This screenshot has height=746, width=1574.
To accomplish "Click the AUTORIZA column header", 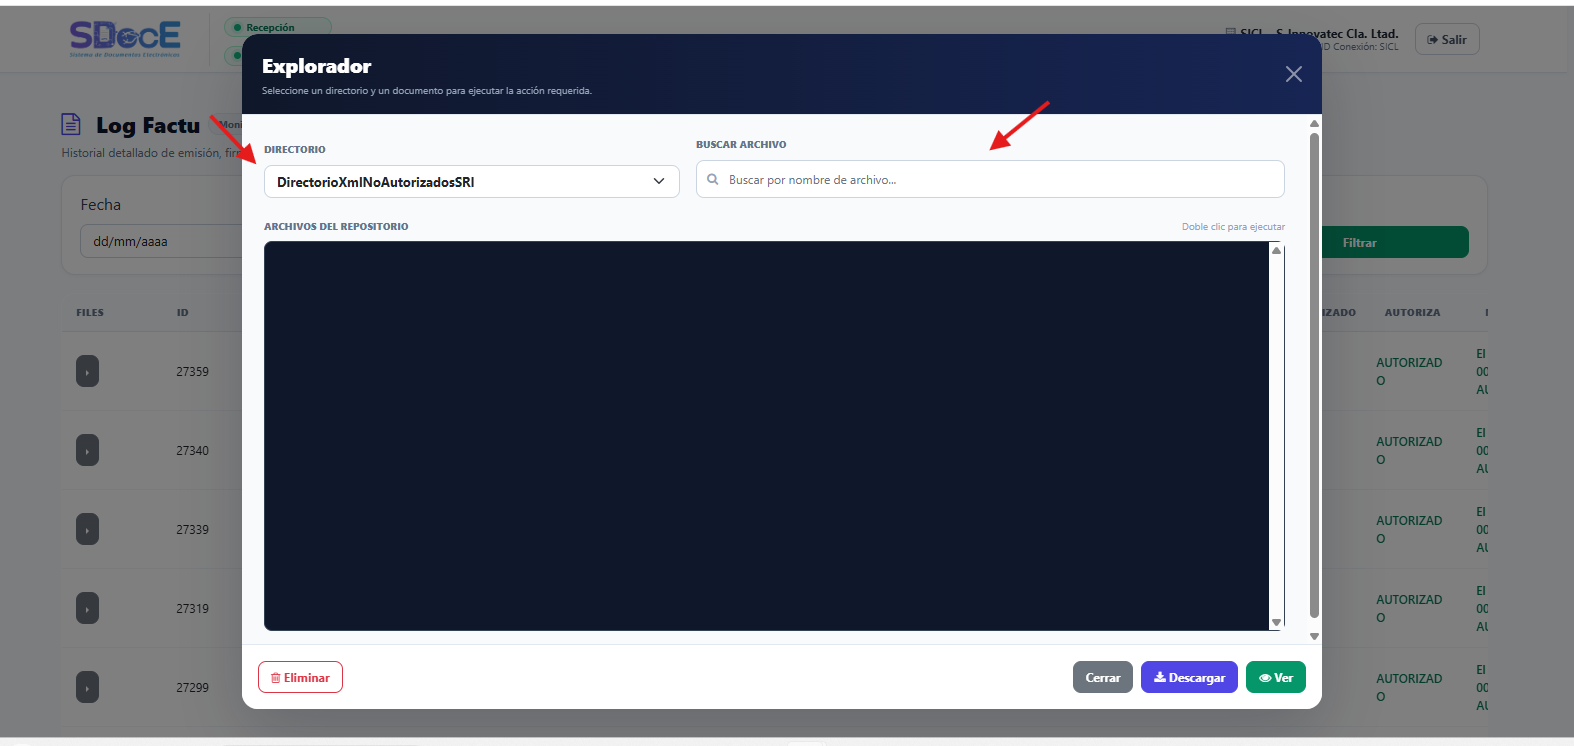I will 1412,312.
